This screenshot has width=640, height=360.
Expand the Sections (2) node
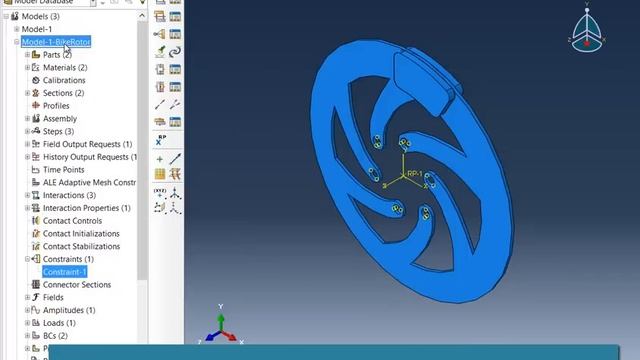click(x=27, y=93)
